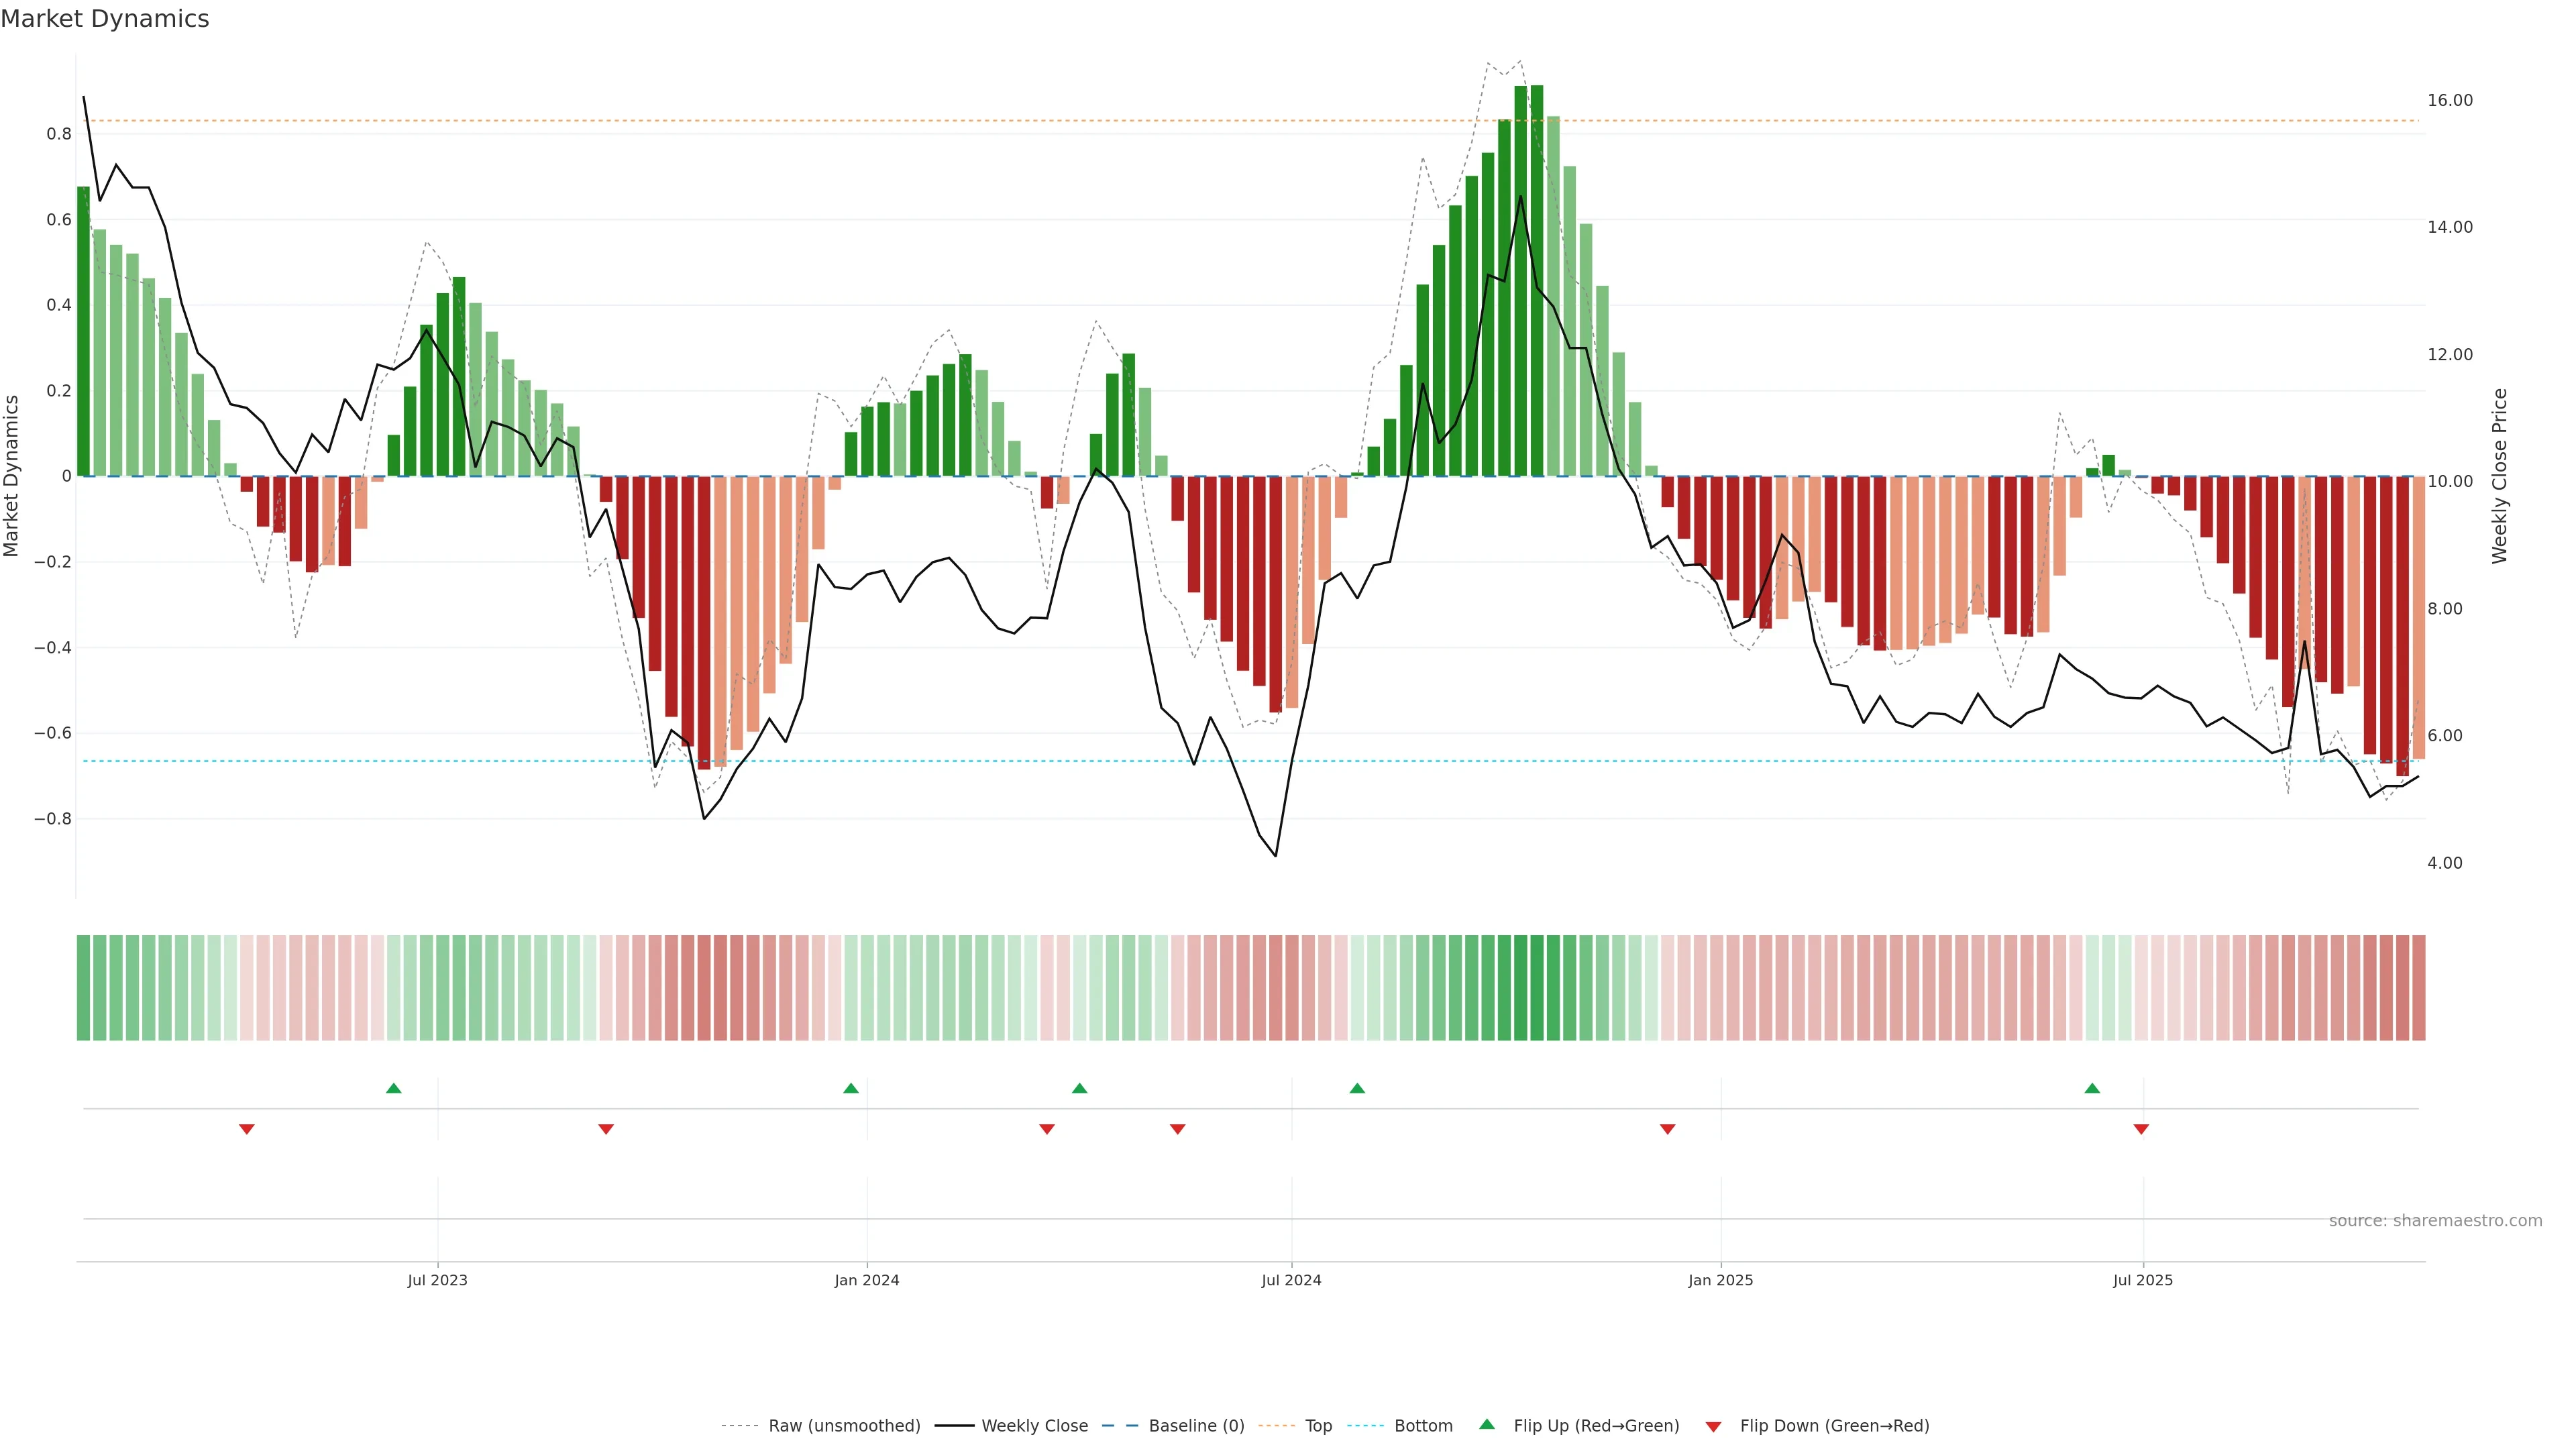Click the red flip-down triangle at Jul 2025

click(x=2141, y=1129)
